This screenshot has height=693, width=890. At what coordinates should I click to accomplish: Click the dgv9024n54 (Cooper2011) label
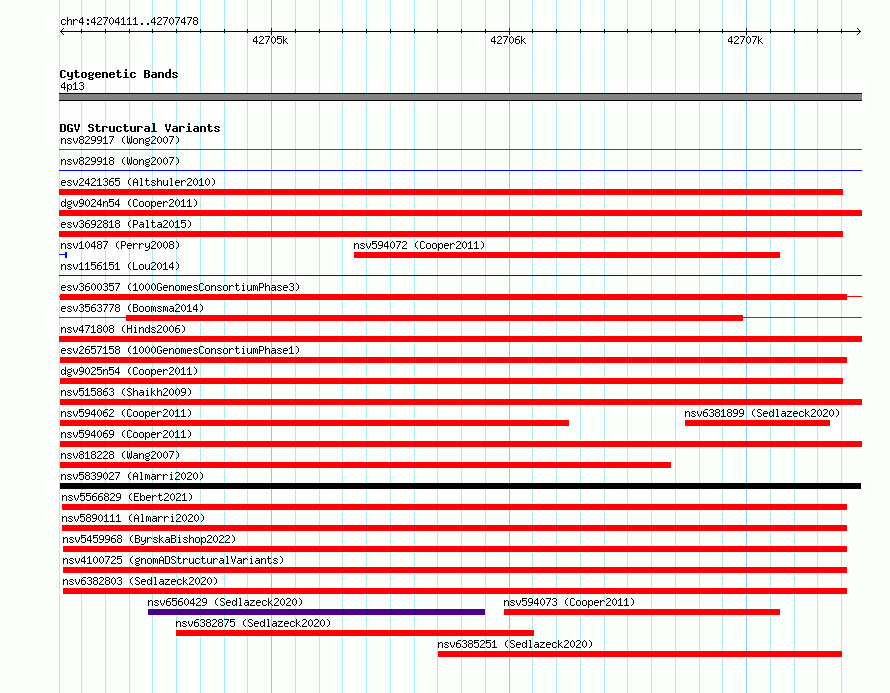129,203
